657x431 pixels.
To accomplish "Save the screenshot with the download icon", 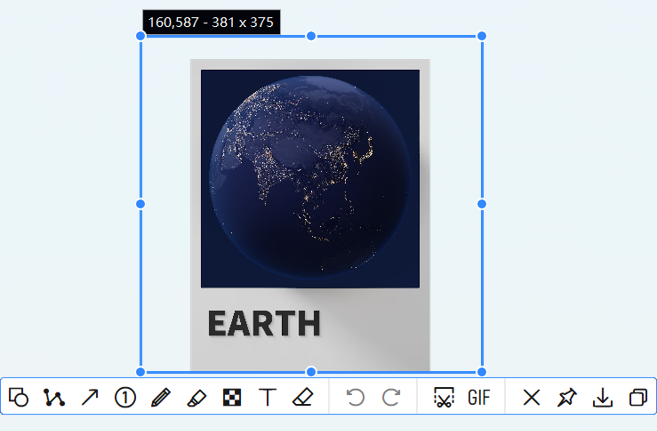I will click(603, 397).
